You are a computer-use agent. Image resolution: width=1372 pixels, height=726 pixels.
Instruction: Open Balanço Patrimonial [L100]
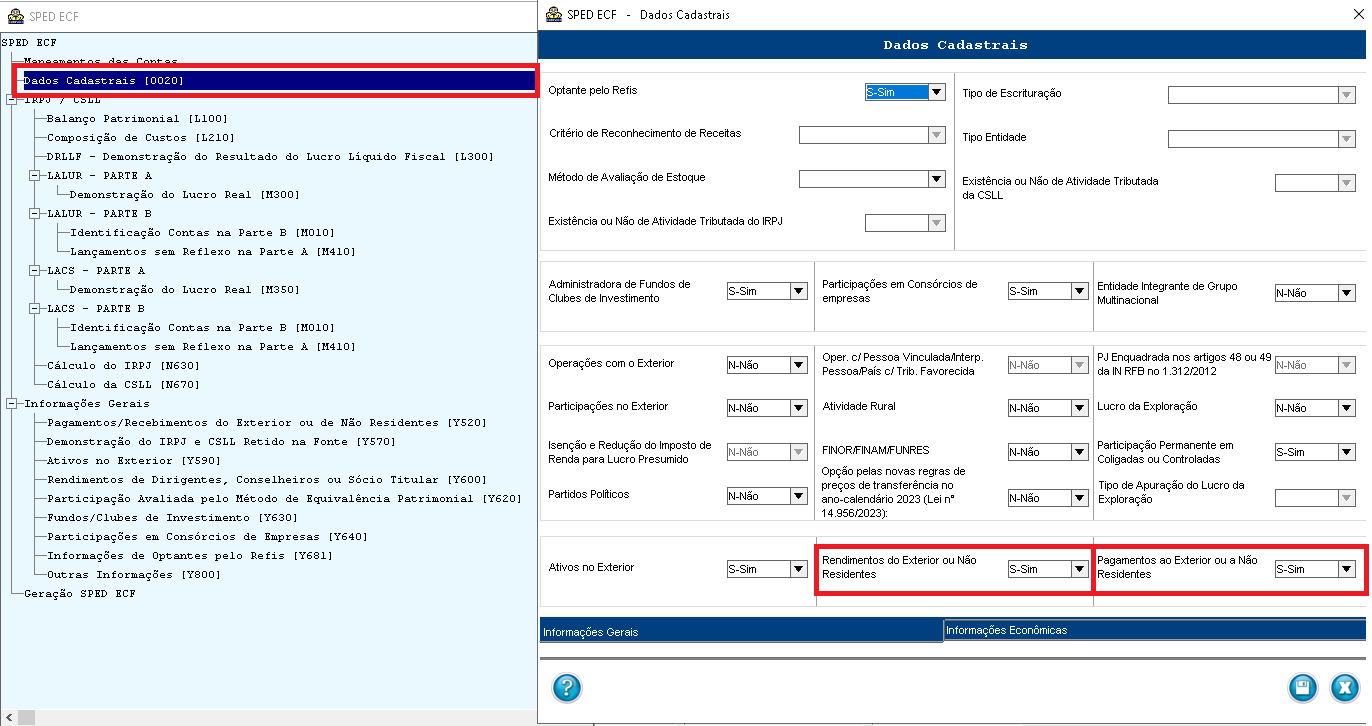137,119
